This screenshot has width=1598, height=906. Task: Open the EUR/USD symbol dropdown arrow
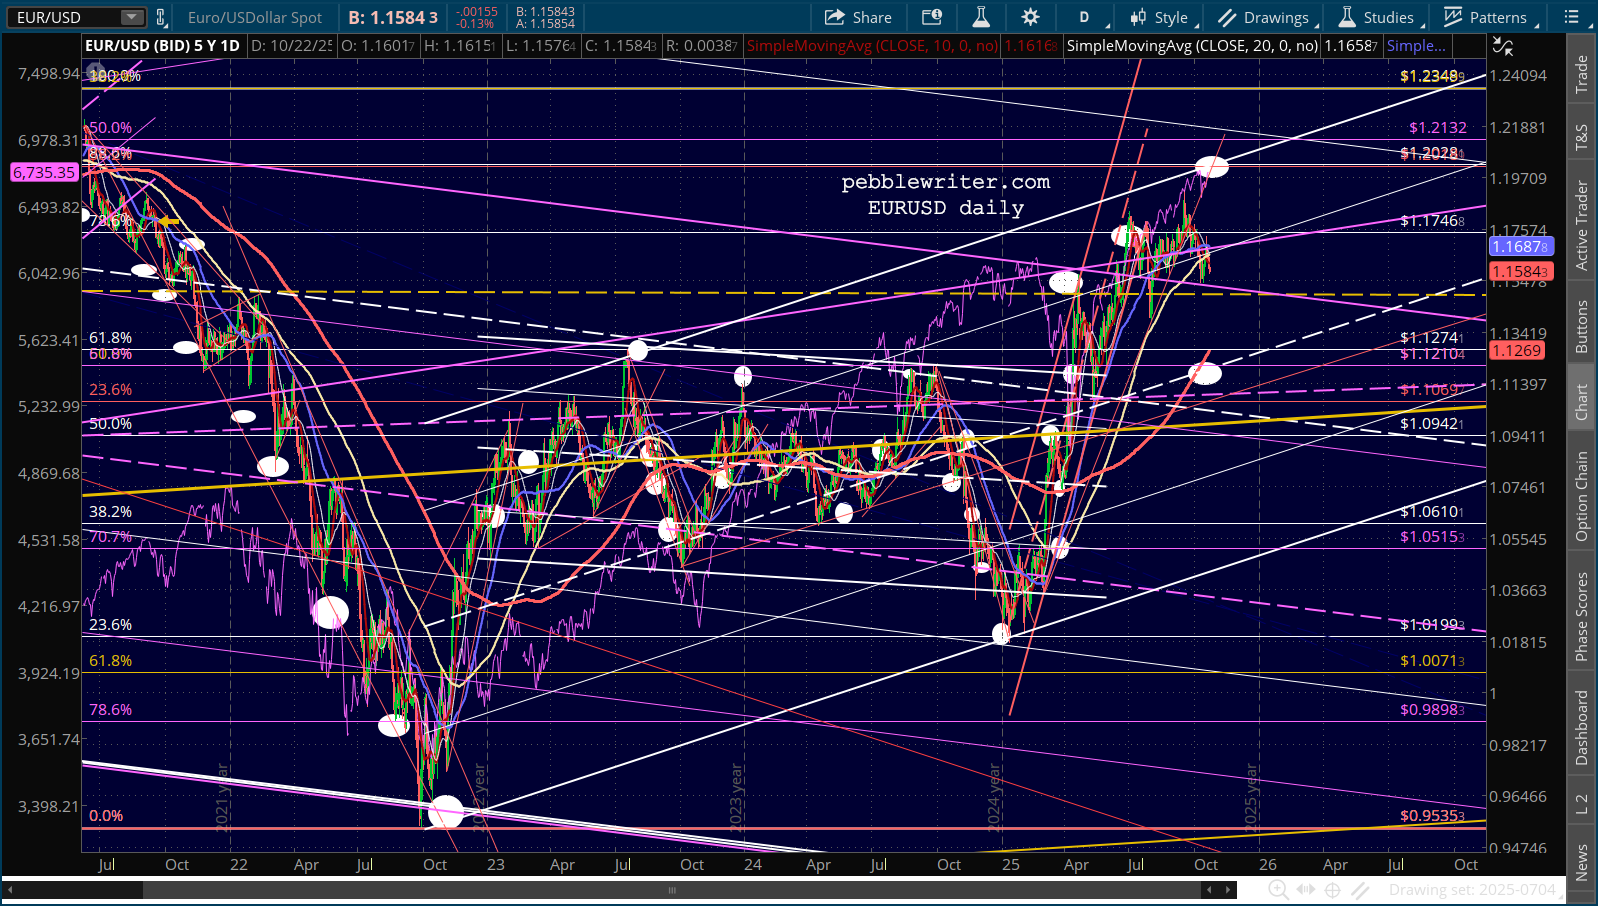[x=131, y=17]
